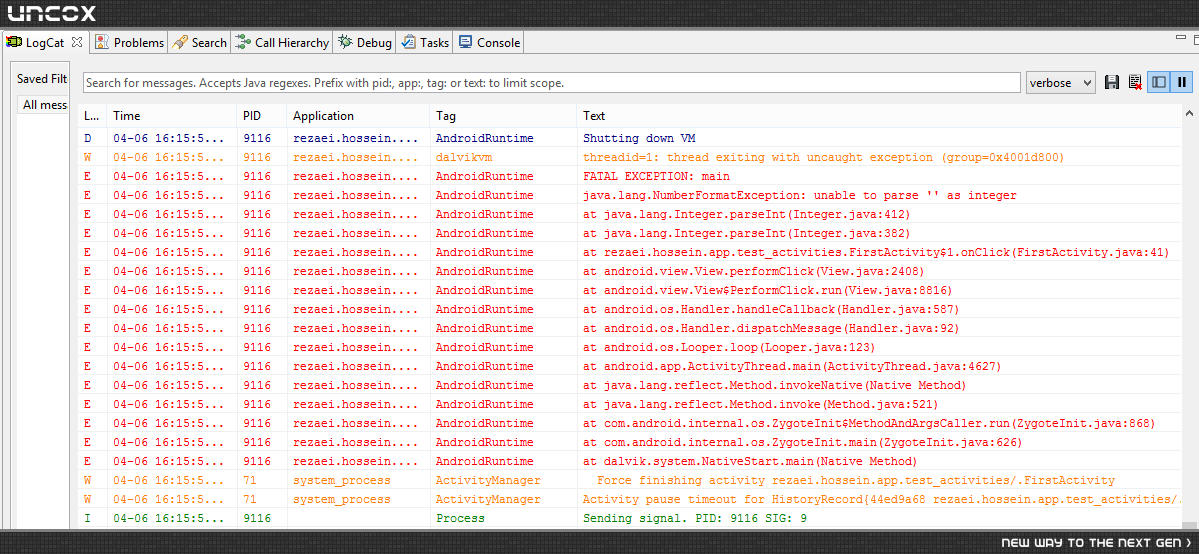Click the PID column header
The height and width of the screenshot is (554, 1199).
click(x=262, y=116)
